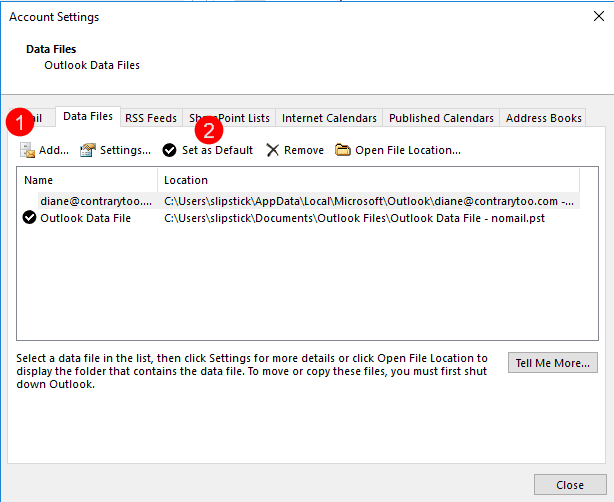The width and height of the screenshot is (614, 502).
Task: Close the Account Settings dialog with X
Action: (x=599, y=16)
